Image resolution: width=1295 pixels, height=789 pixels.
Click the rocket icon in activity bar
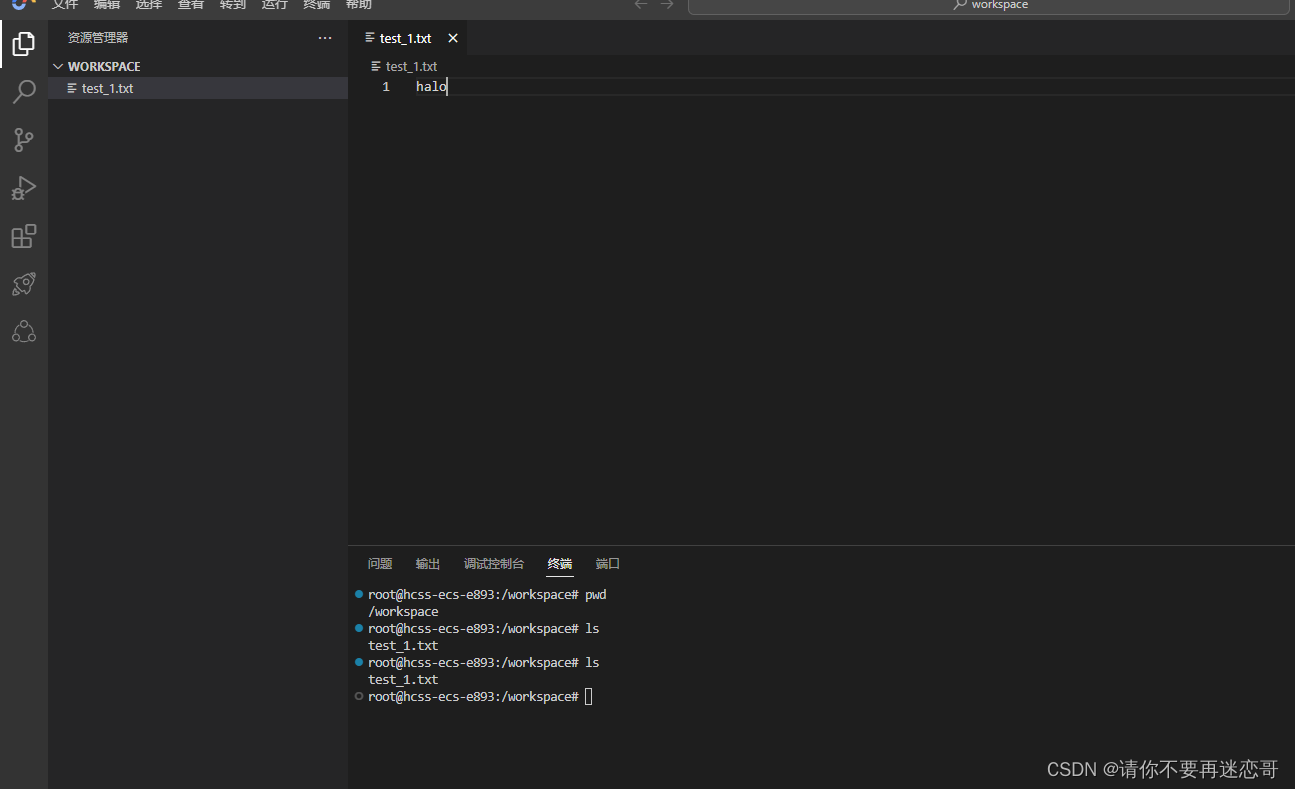pyautogui.click(x=24, y=284)
